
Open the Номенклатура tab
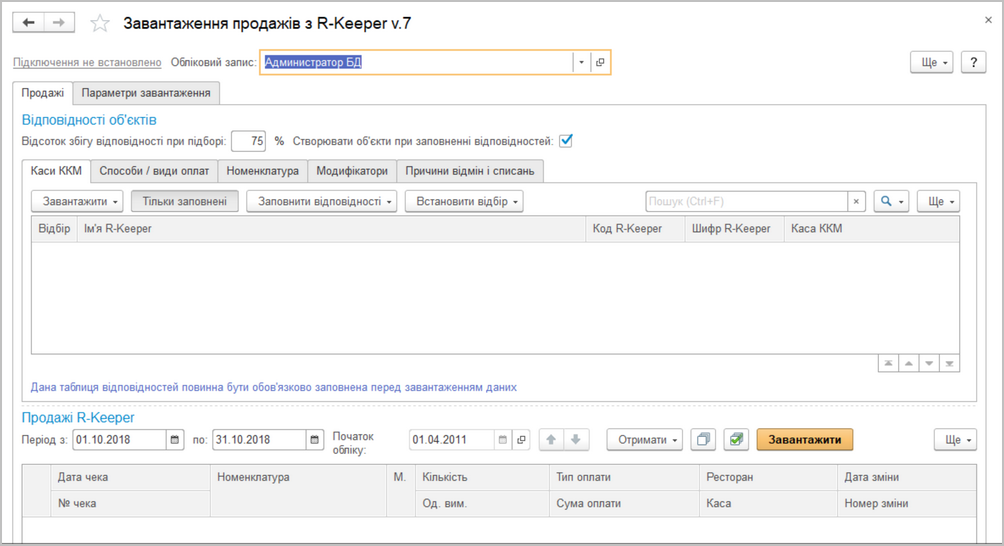pos(262,171)
